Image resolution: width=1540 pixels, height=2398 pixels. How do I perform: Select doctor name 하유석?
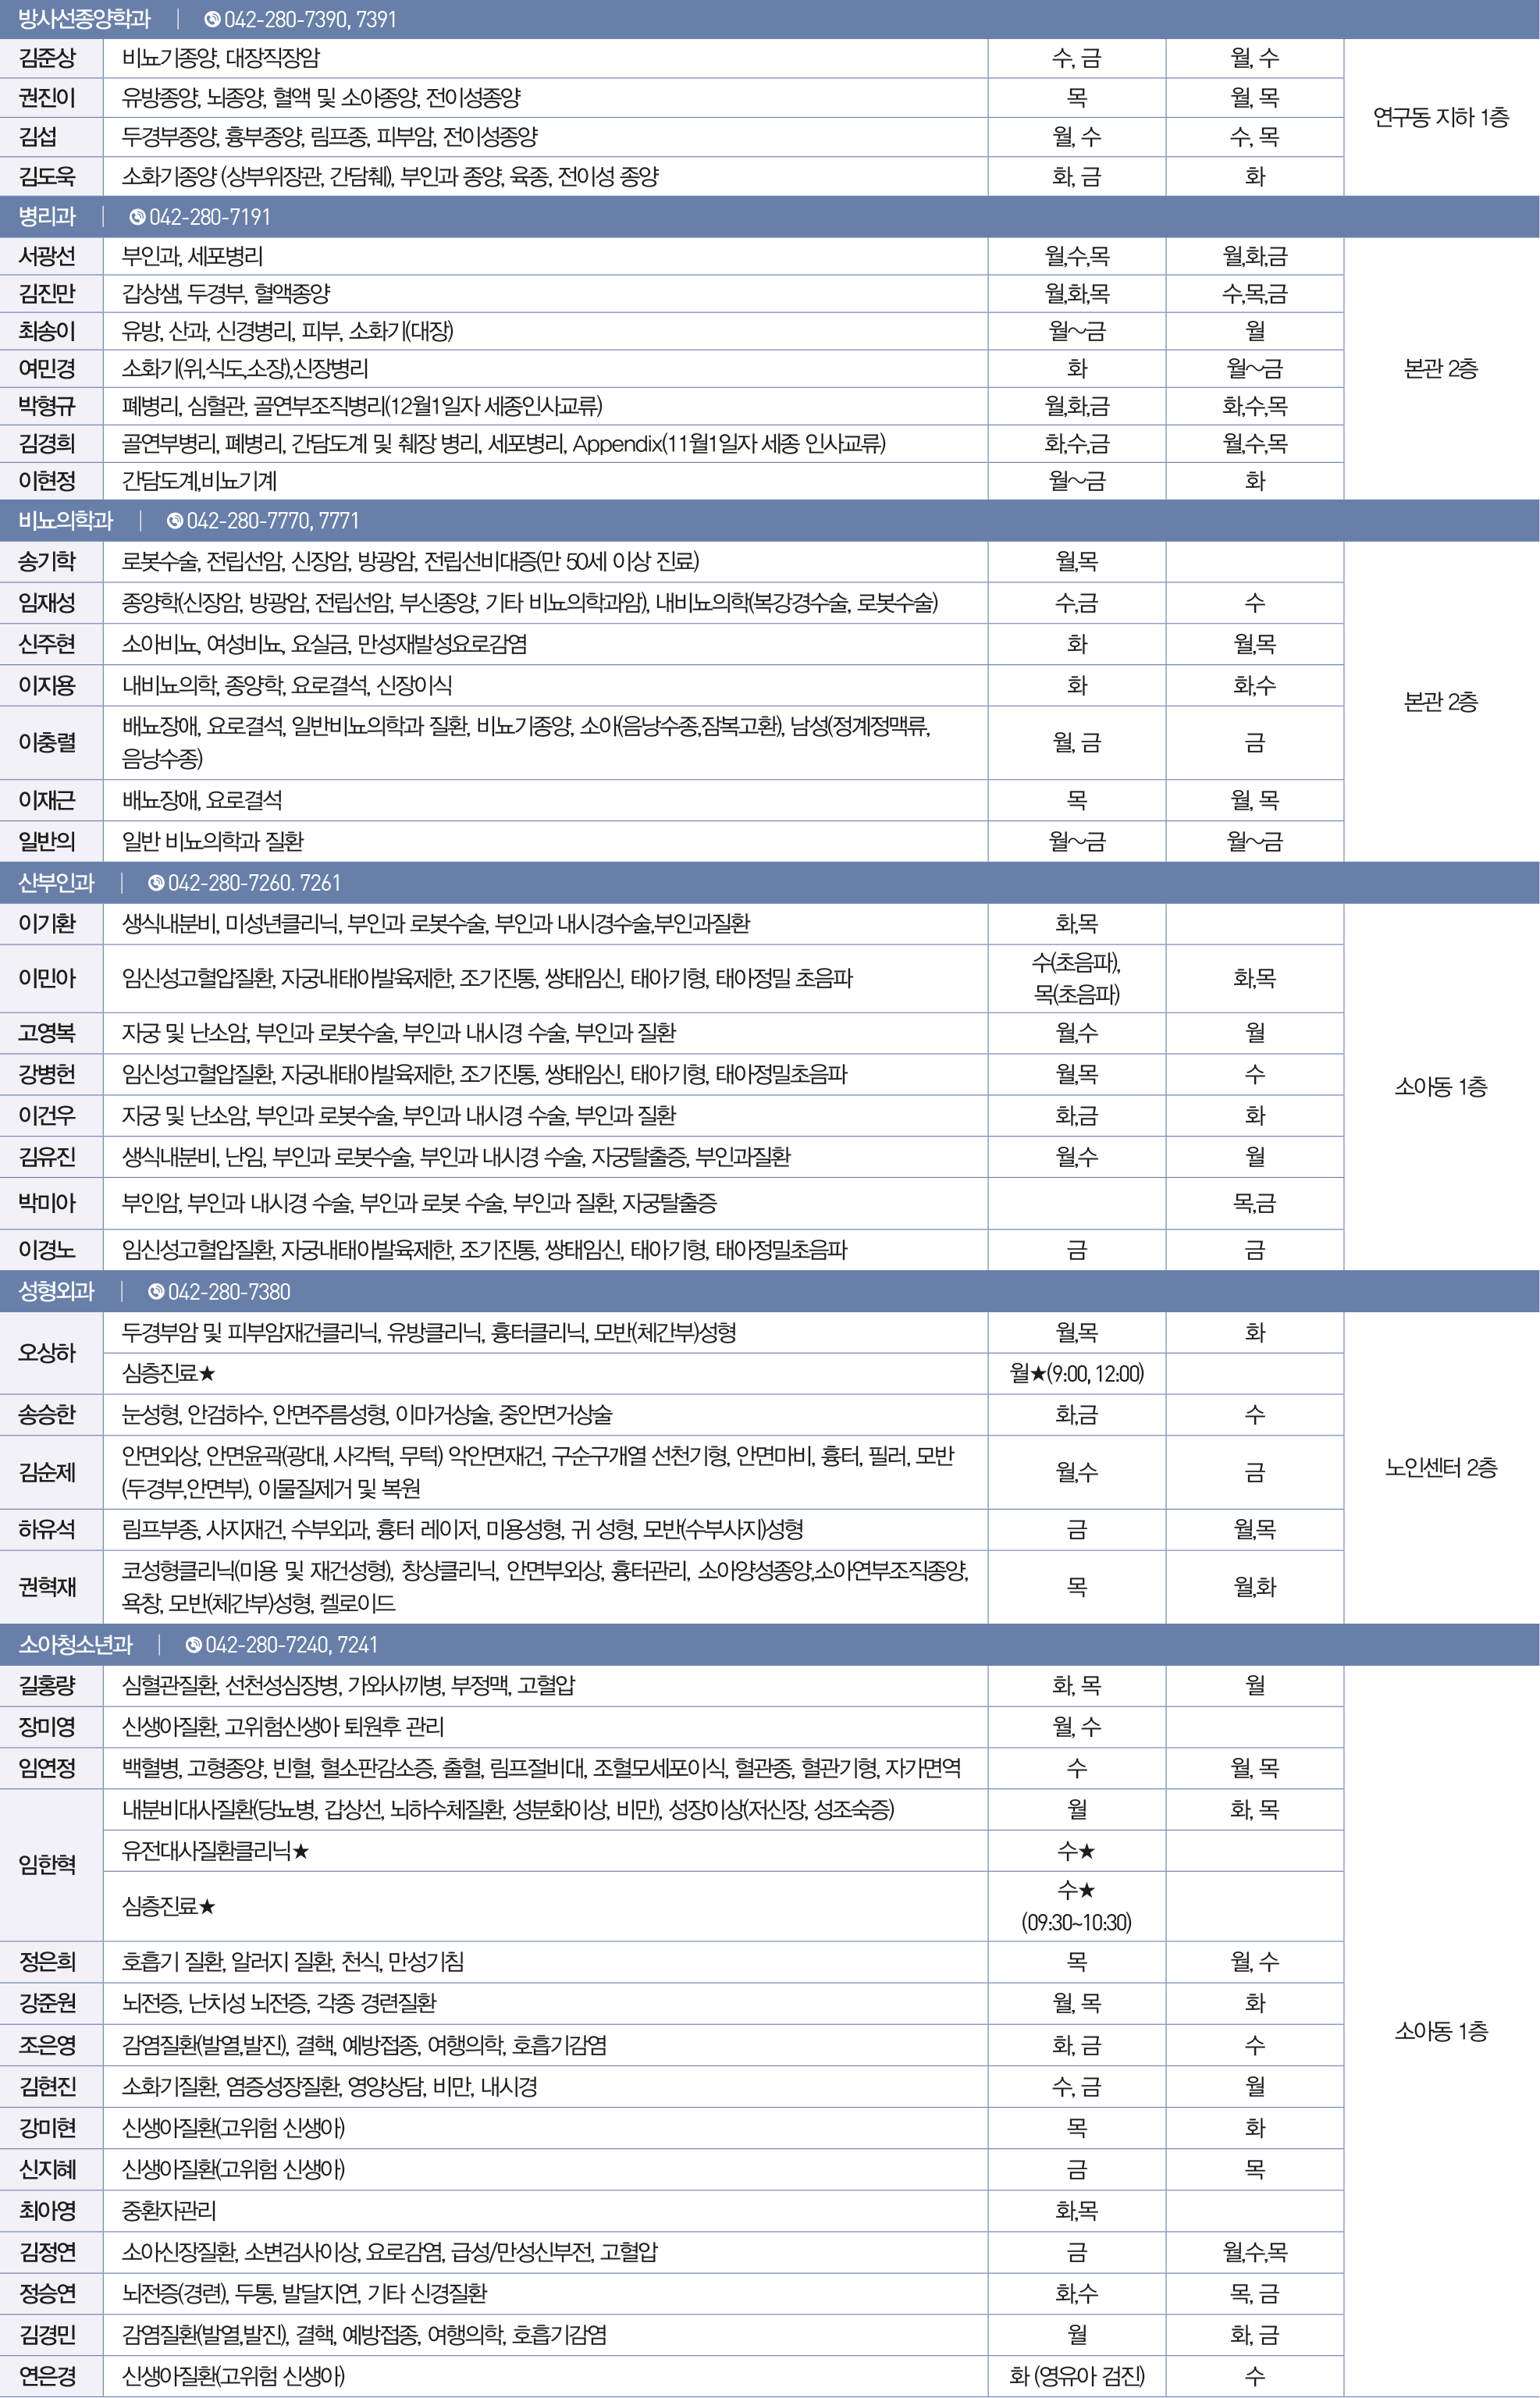(x=47, y=1530)
